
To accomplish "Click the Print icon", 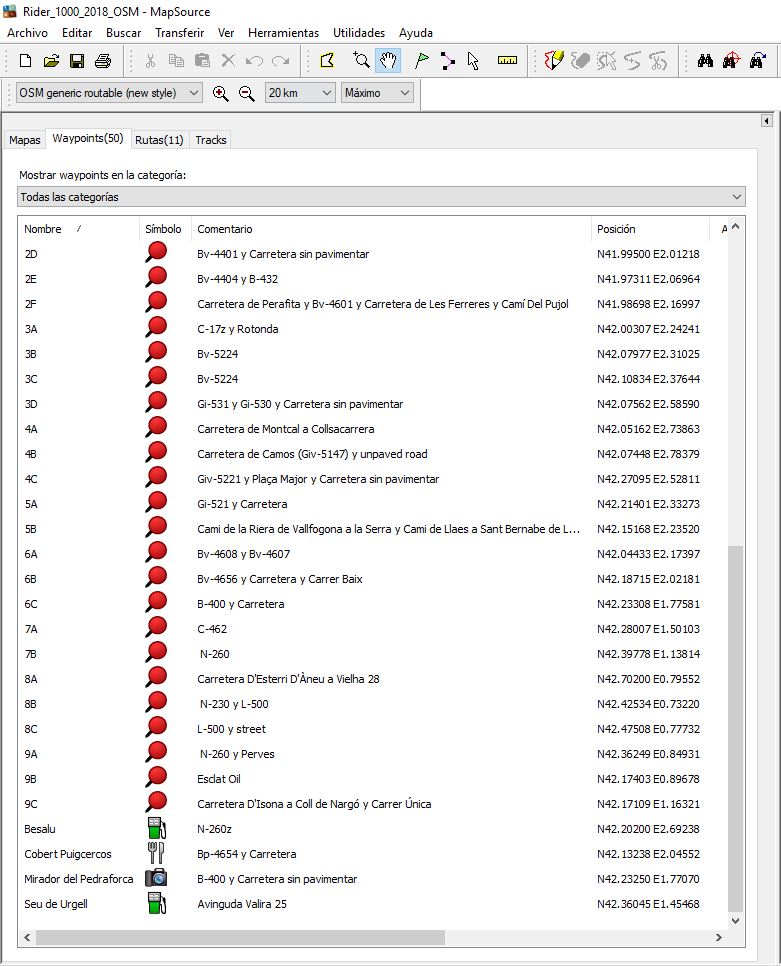I will pos(103,60).
